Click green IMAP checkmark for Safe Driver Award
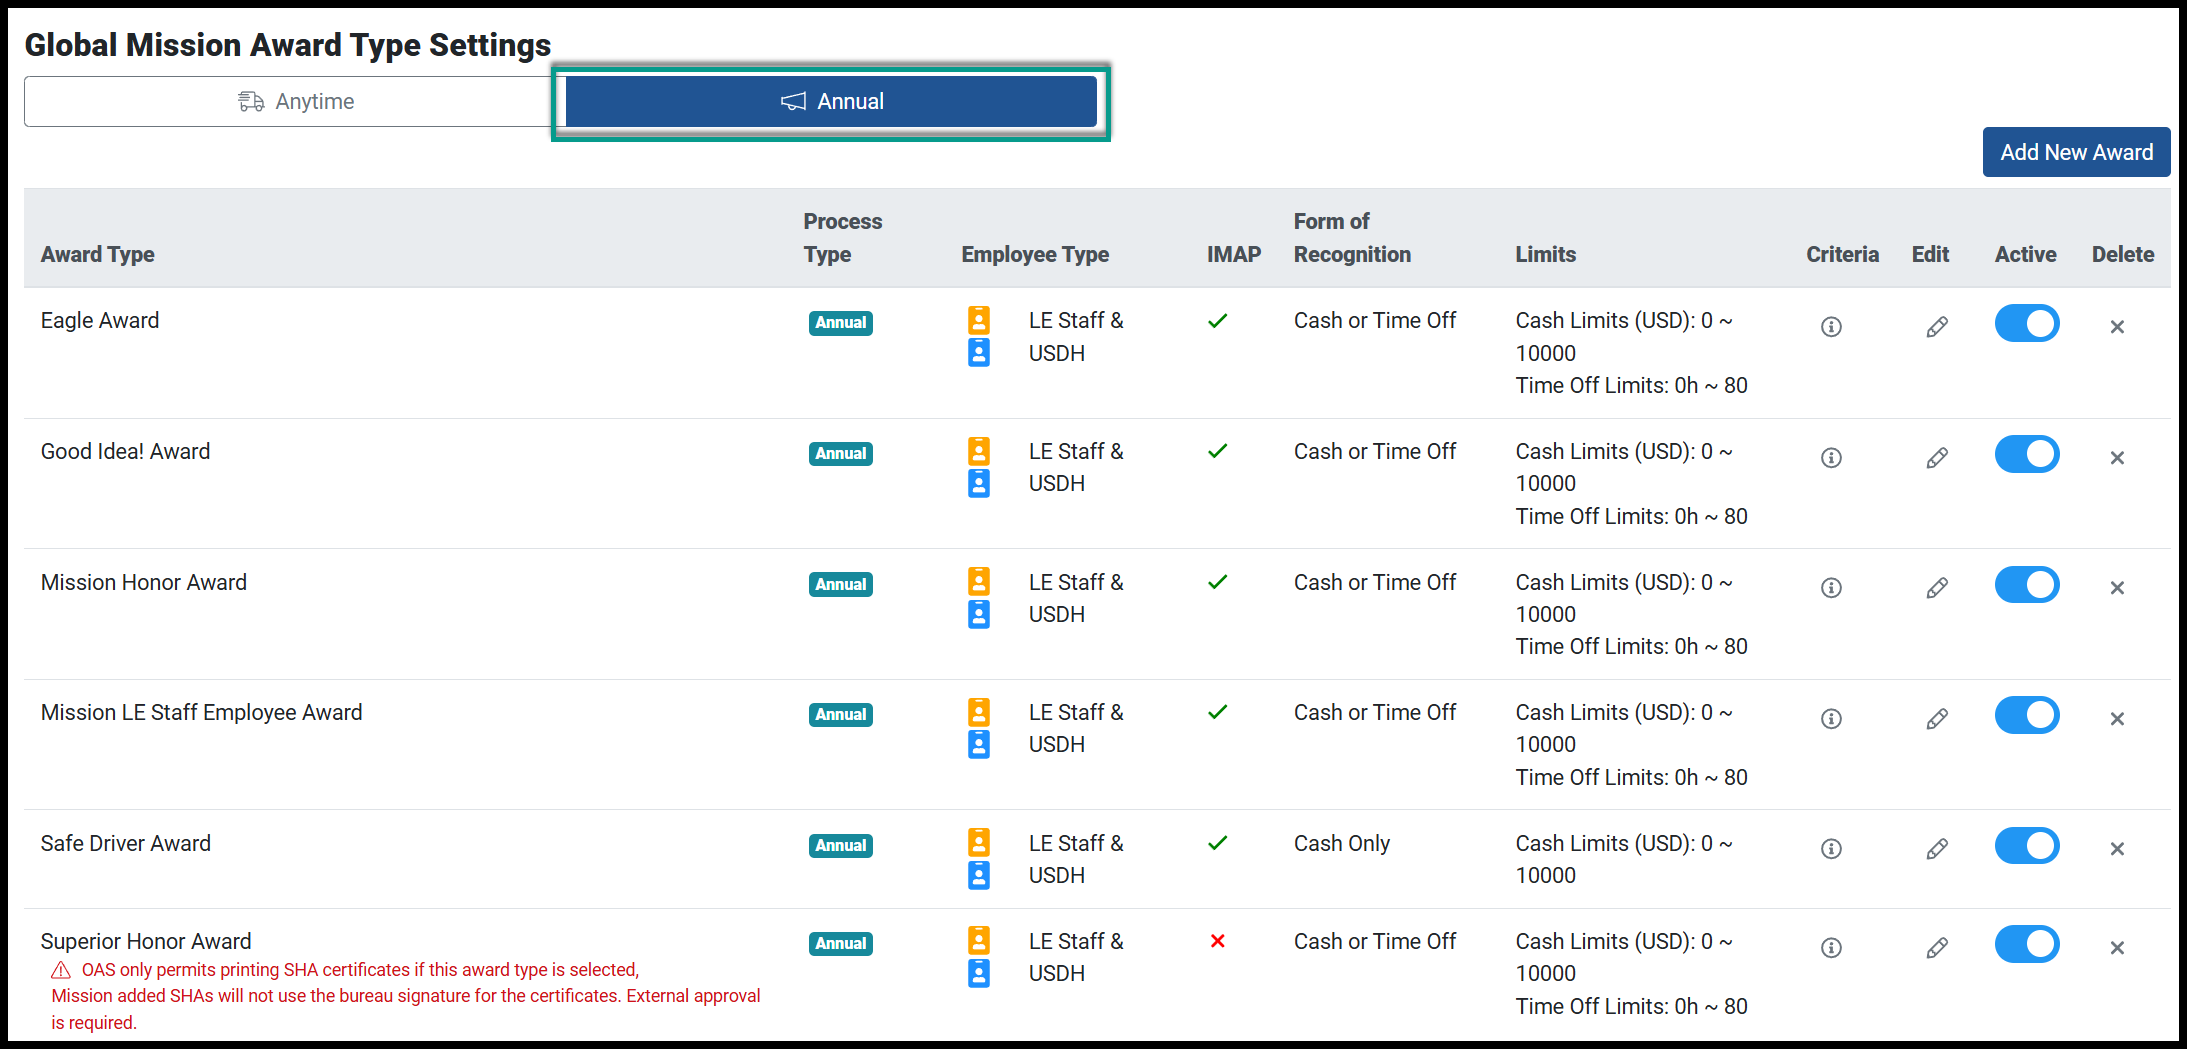The image size is (2187, 1049). [1217, 843]
